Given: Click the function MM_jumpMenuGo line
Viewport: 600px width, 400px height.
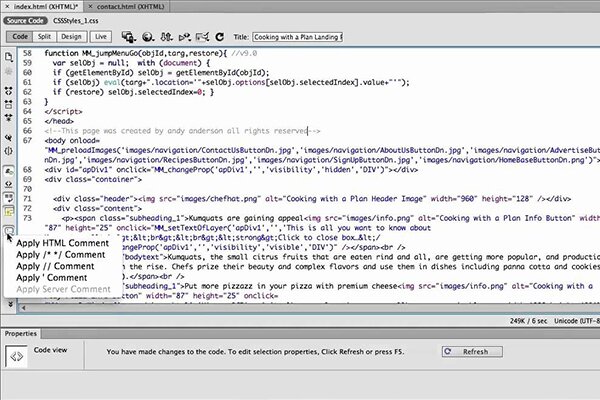Looking at the screenshot, I should (x=151, y=53).
